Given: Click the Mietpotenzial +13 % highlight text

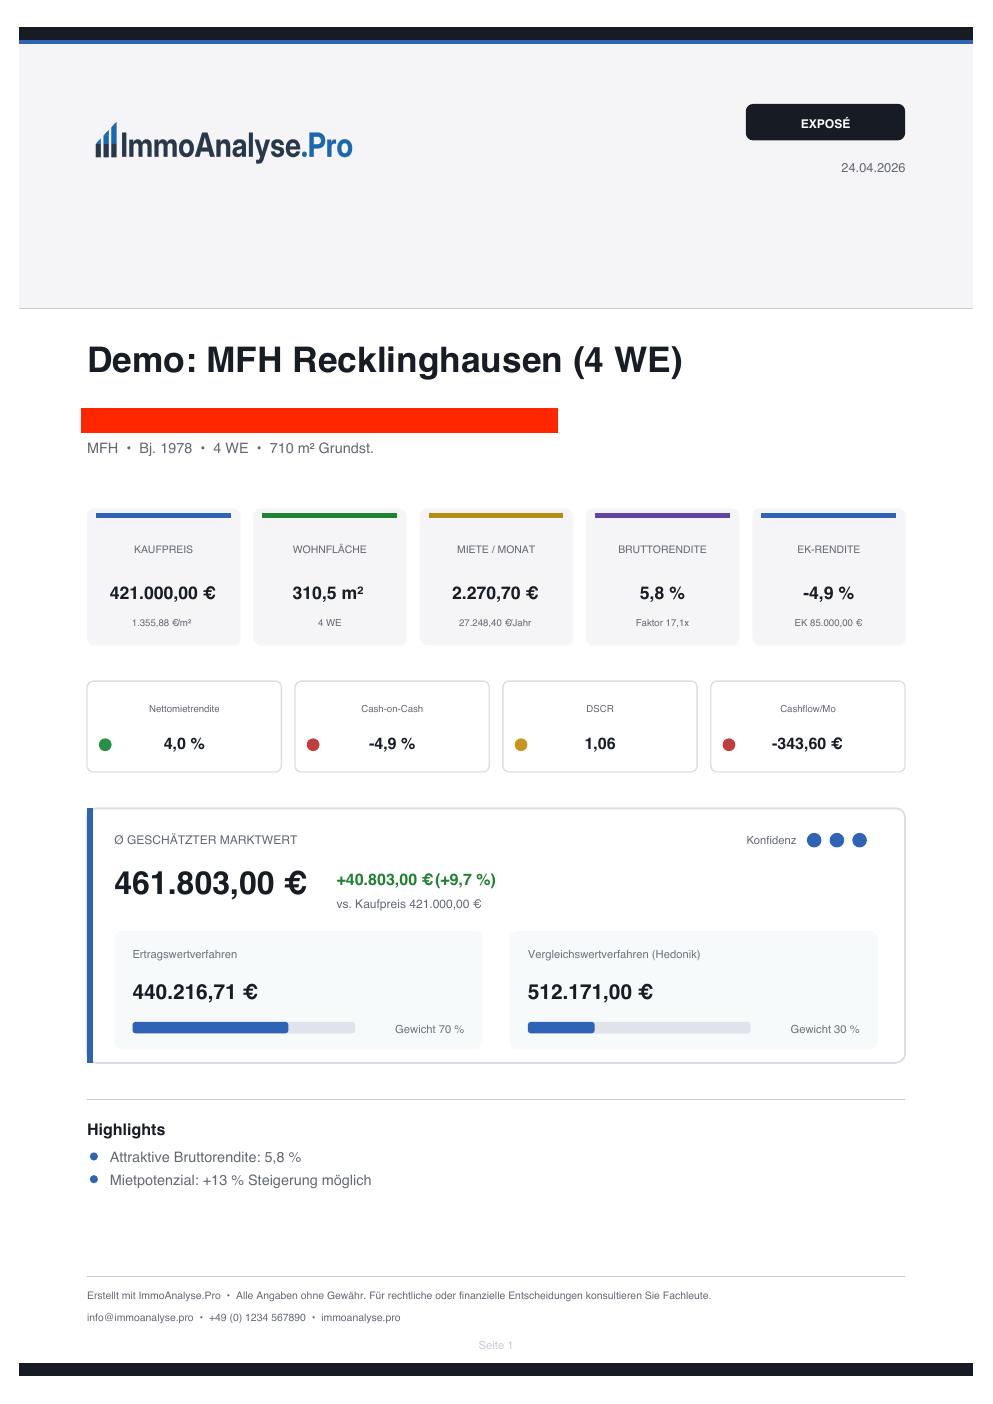Looking at the screenshot, I should coord(240,1180).
